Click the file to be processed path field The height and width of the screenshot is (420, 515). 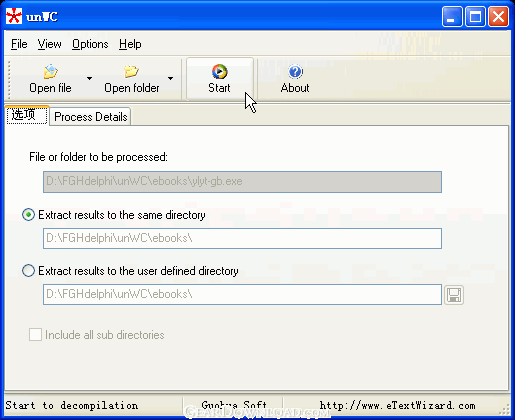(x=242, y=182)
